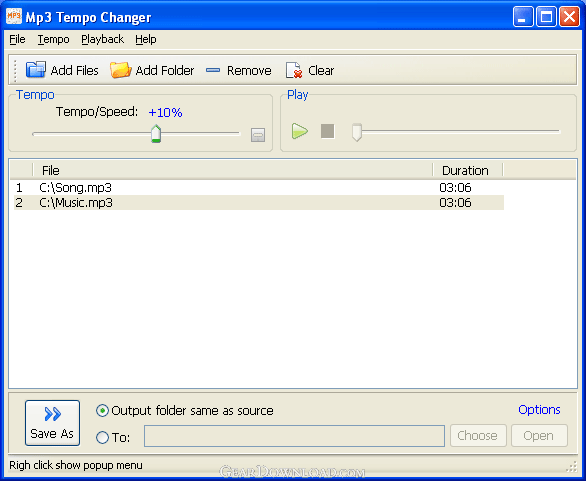
Task: Click the output folder path input field
Action: [294, 436]
